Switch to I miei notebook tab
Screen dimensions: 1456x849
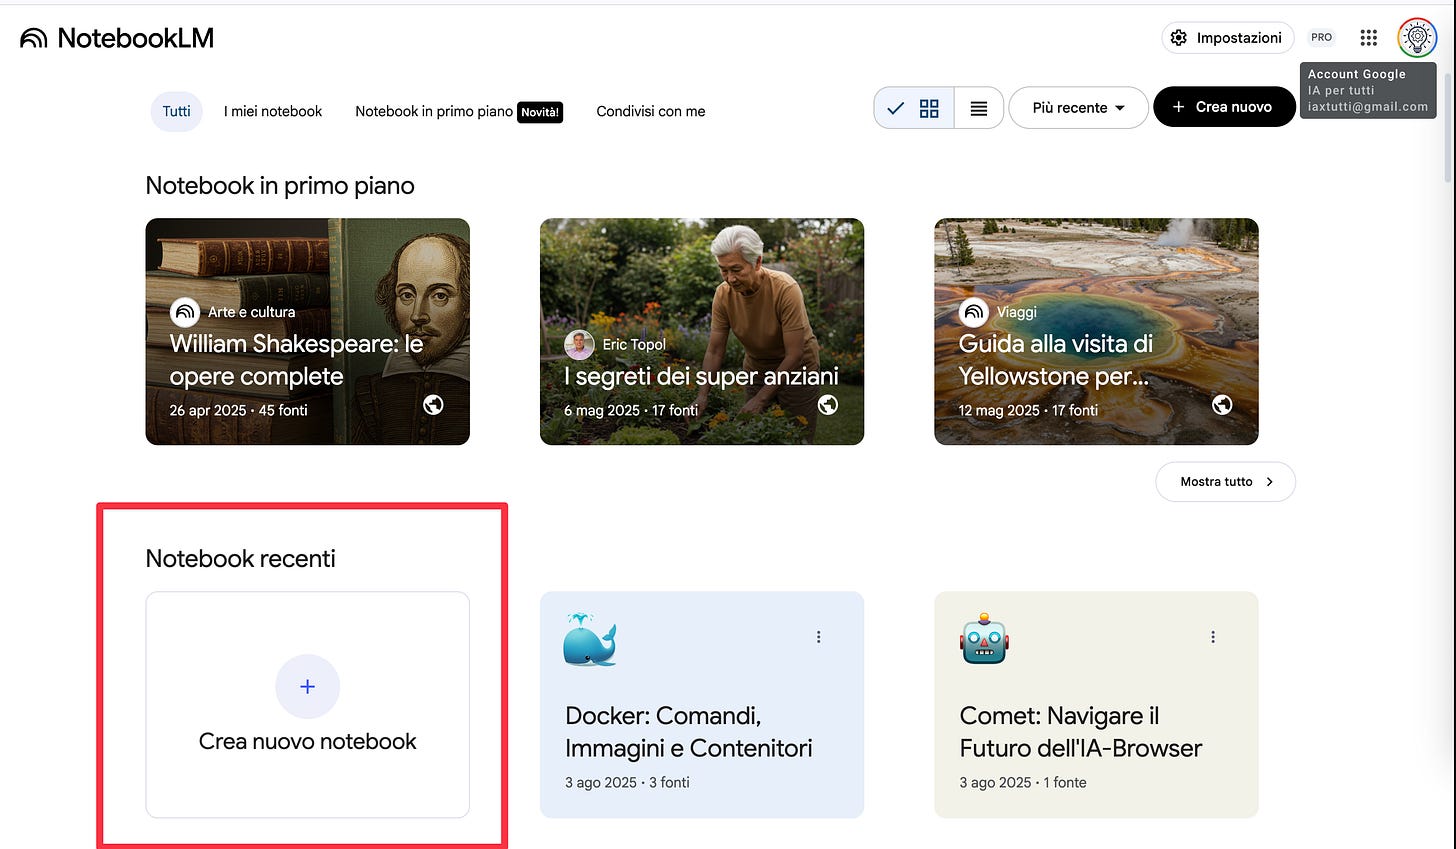[x=273, y=111]
